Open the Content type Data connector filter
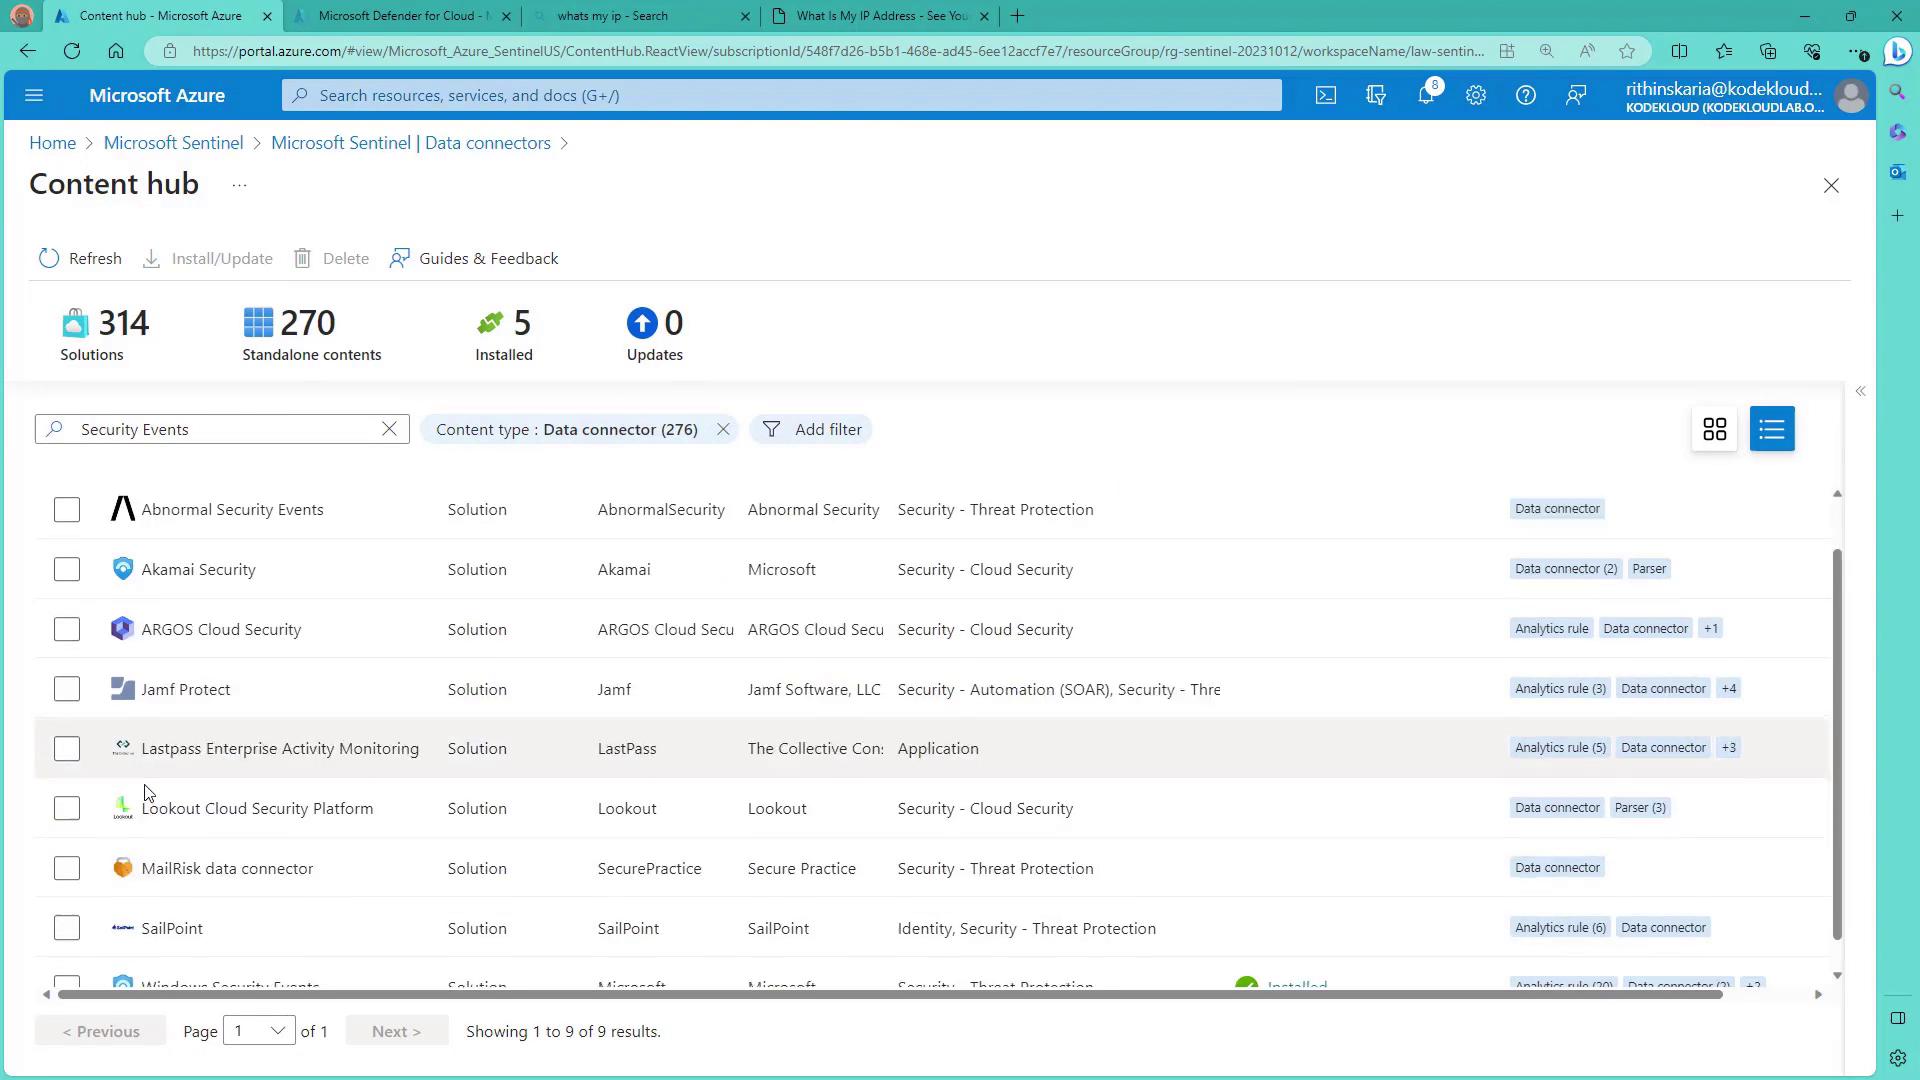 [x=566, y=429]
